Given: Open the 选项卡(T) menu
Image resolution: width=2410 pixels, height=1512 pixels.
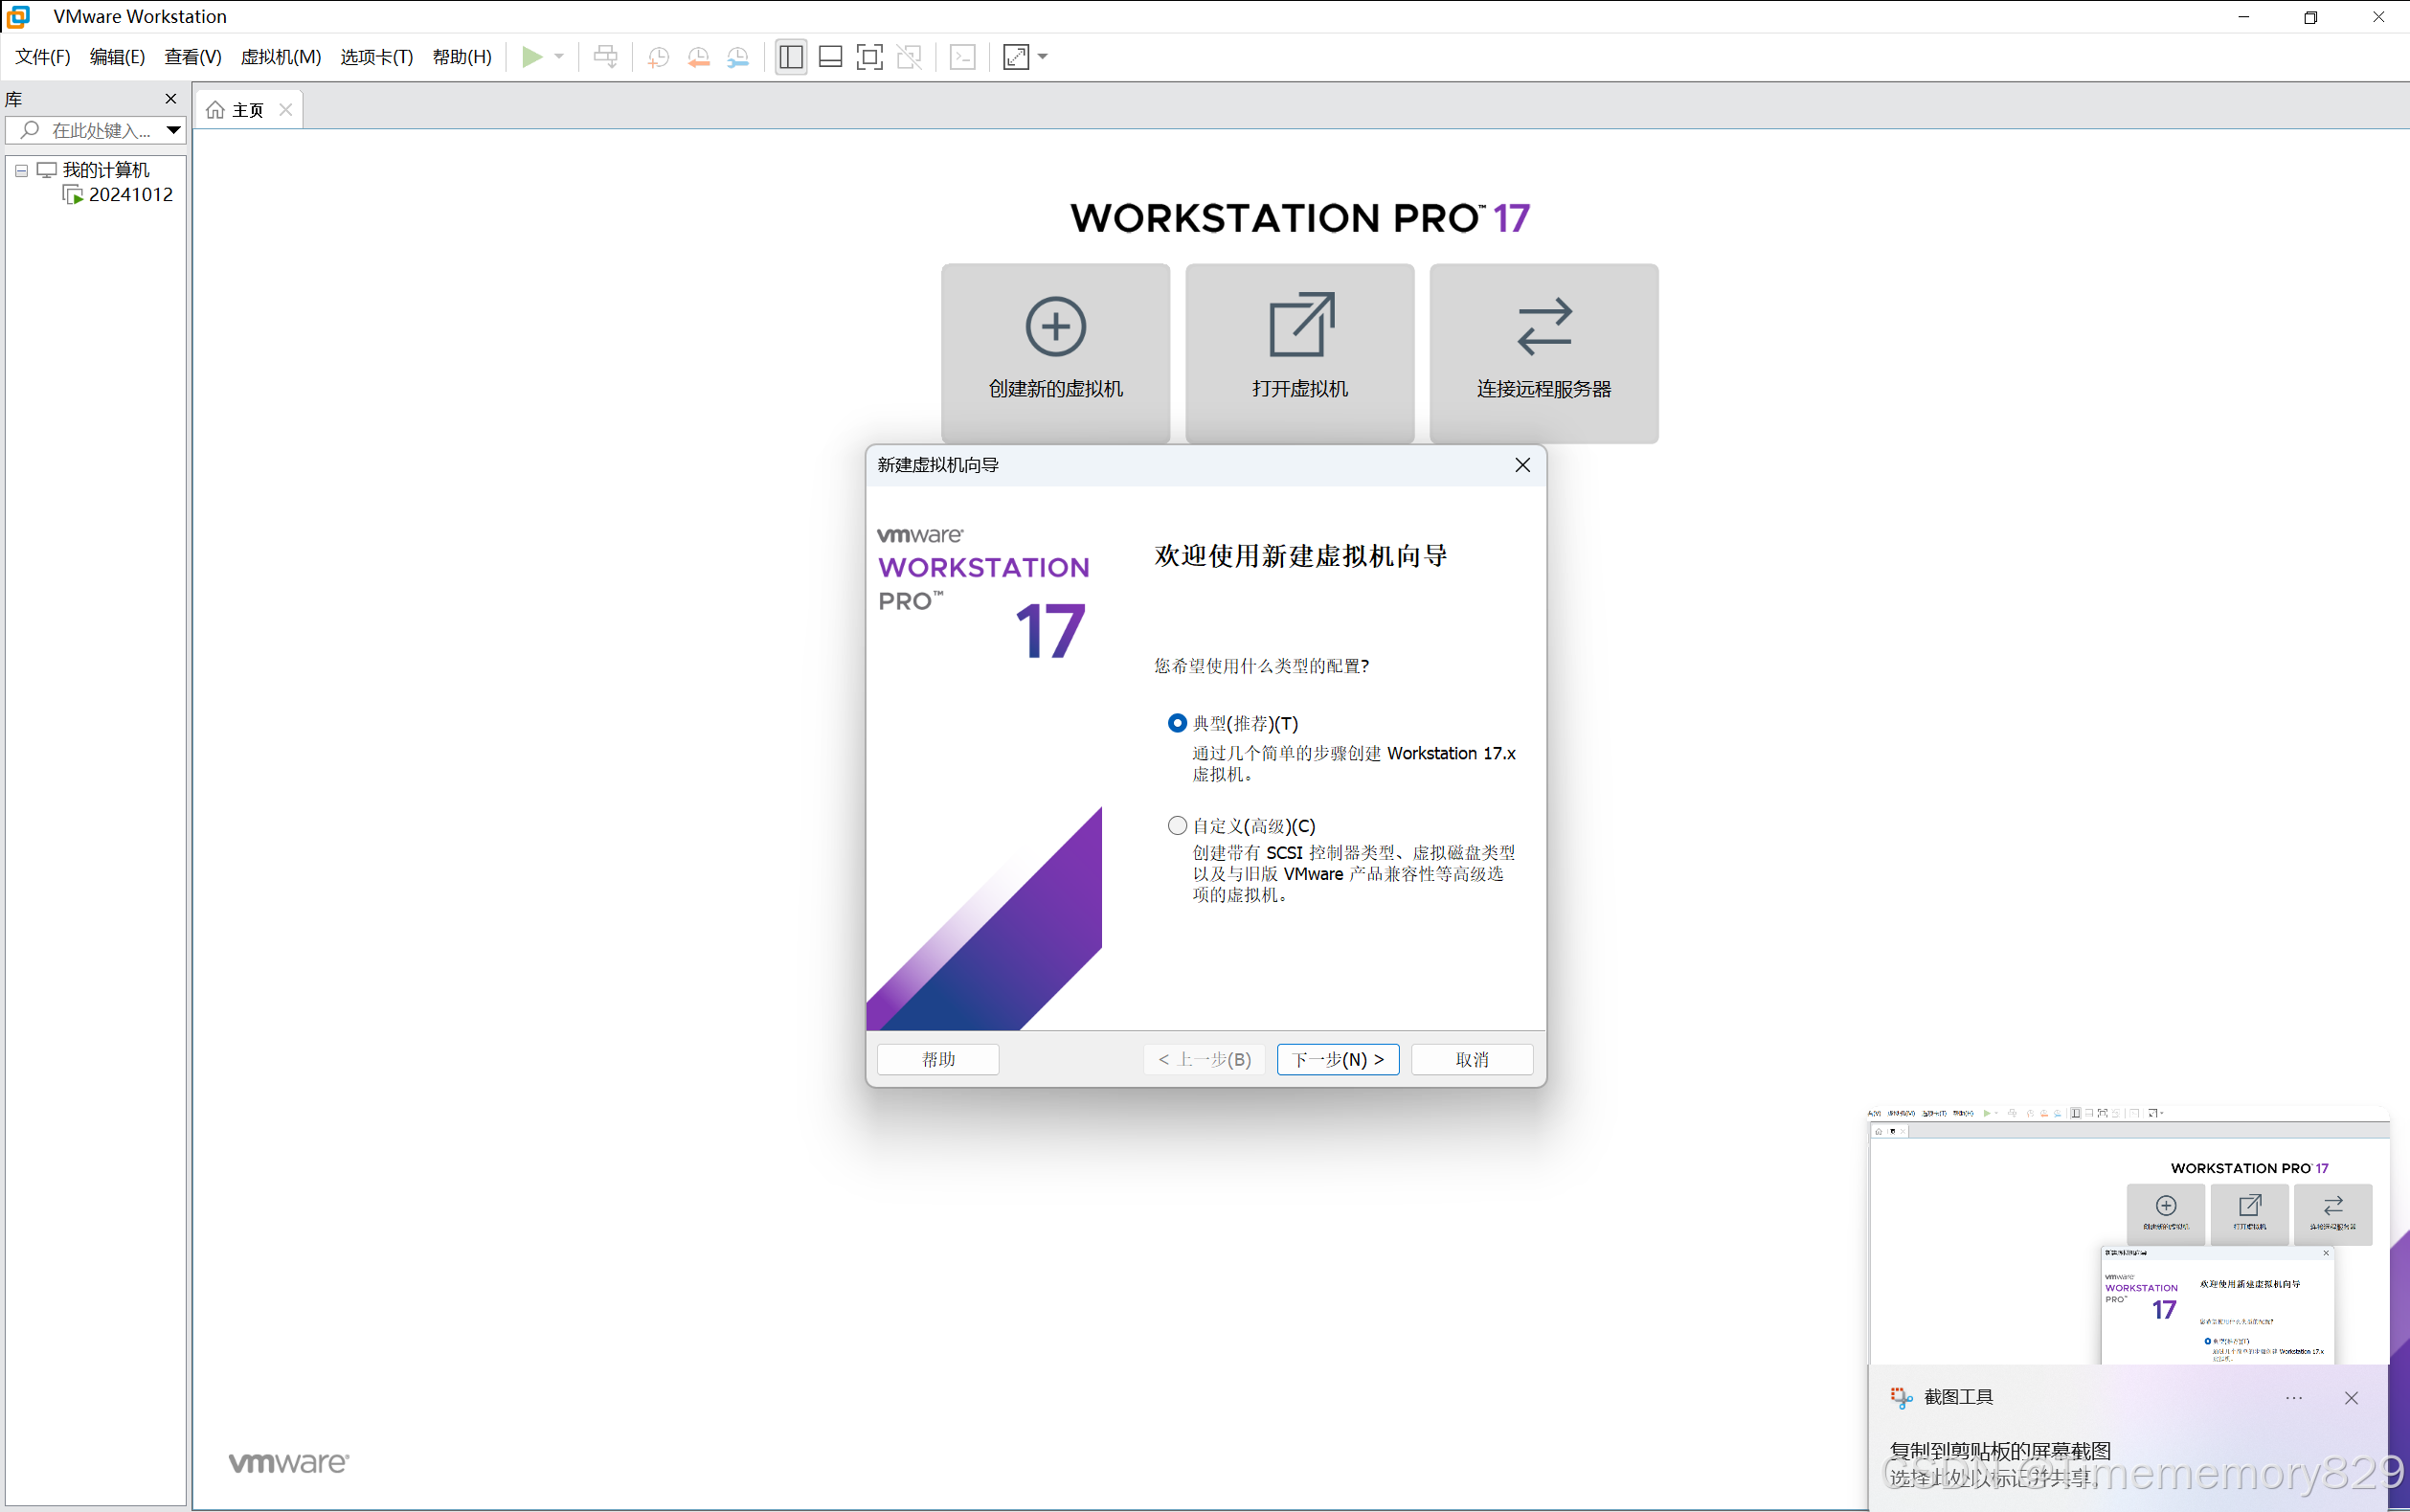Looking at the screenshot, I should 377,57.
